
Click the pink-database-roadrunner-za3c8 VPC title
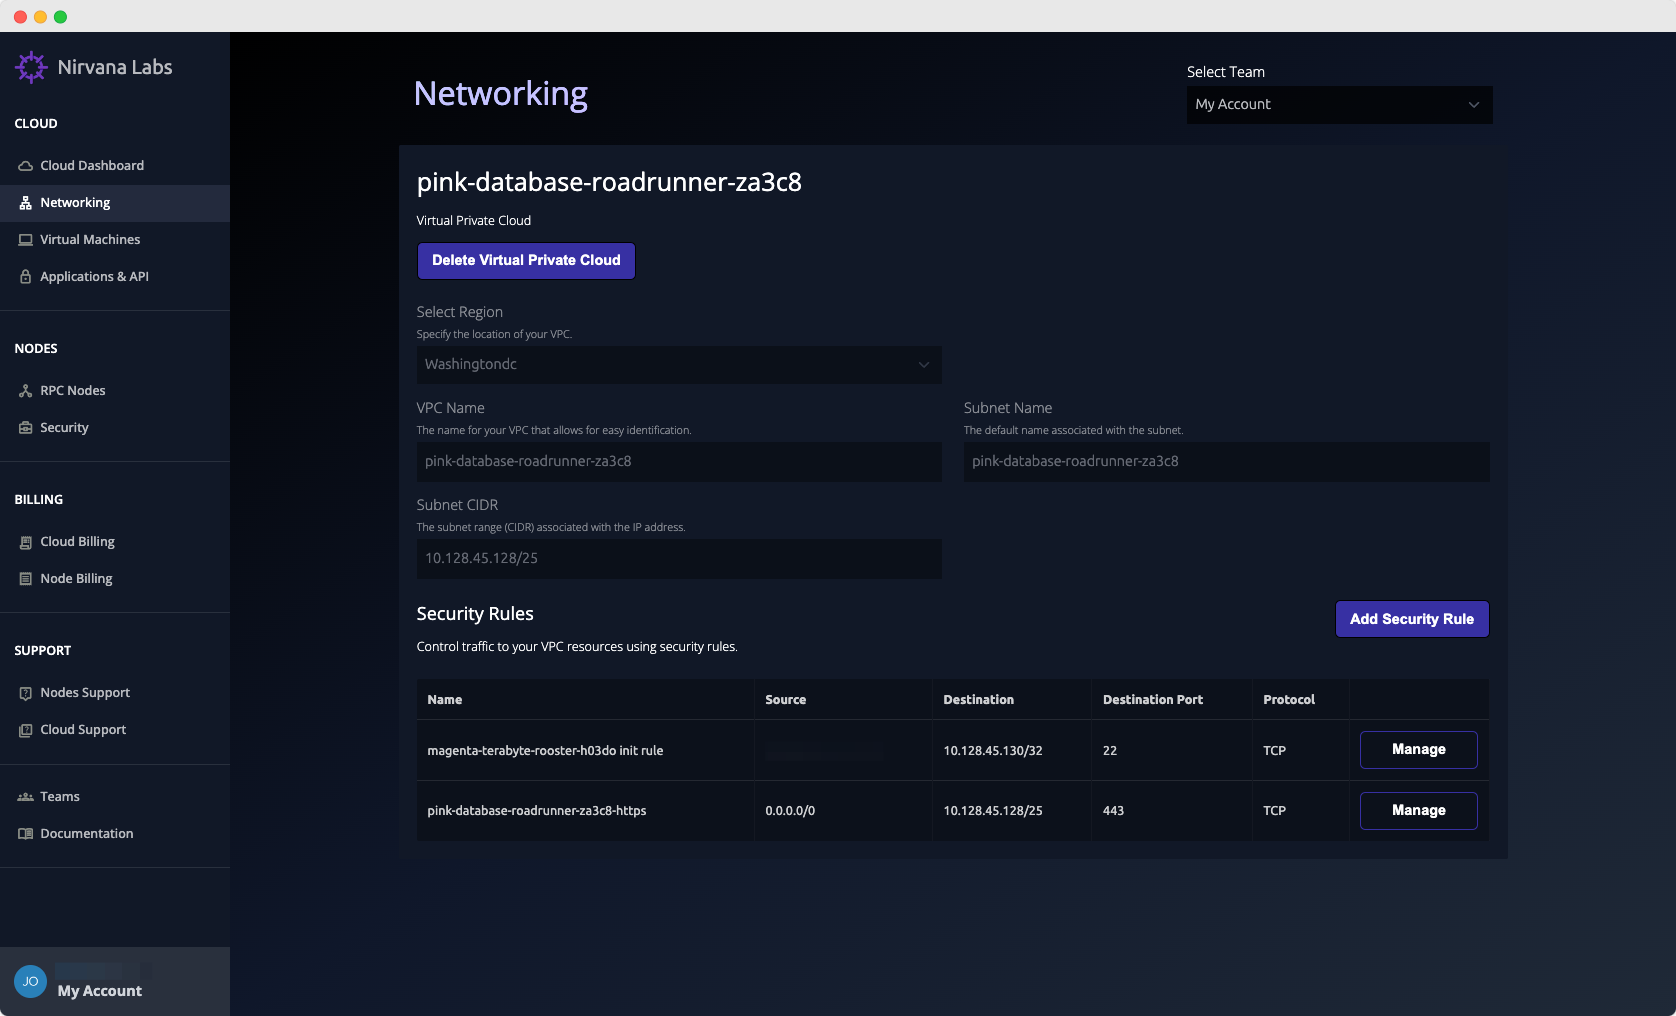point(609,183)
